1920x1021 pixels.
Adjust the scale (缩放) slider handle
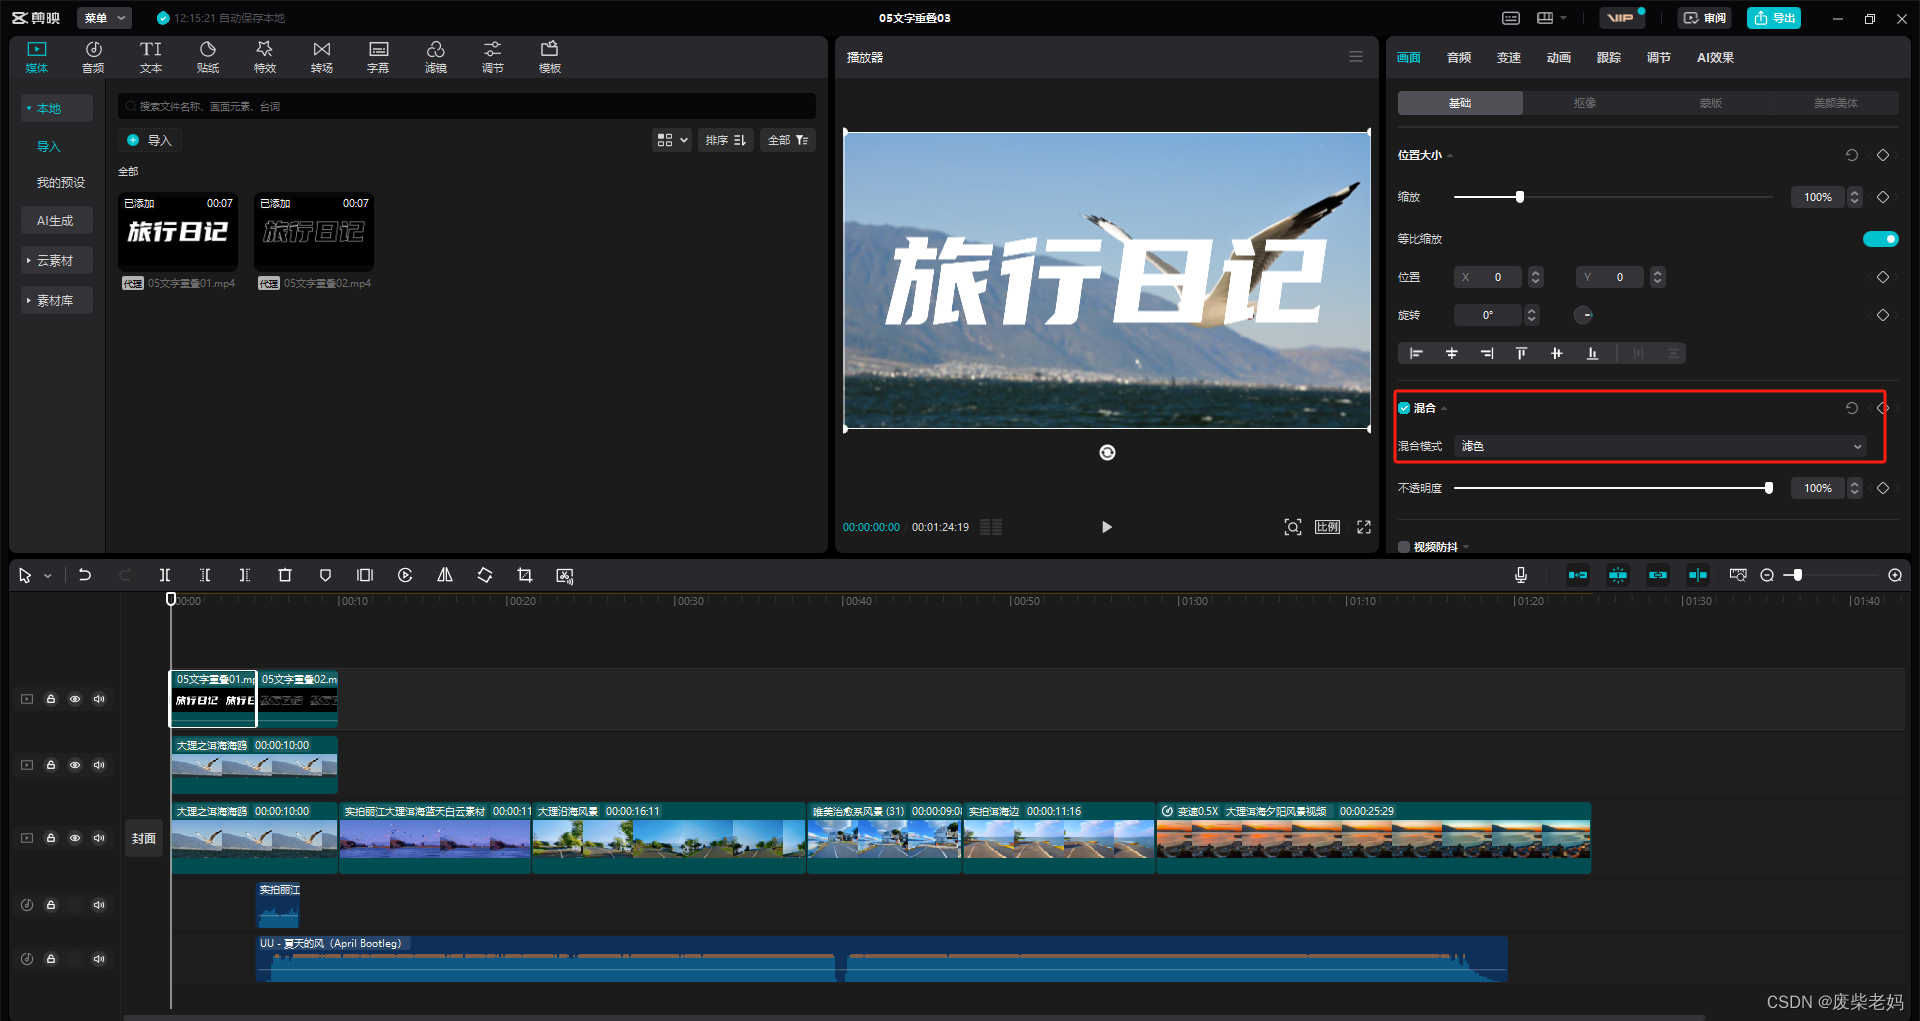(1520, 197)
